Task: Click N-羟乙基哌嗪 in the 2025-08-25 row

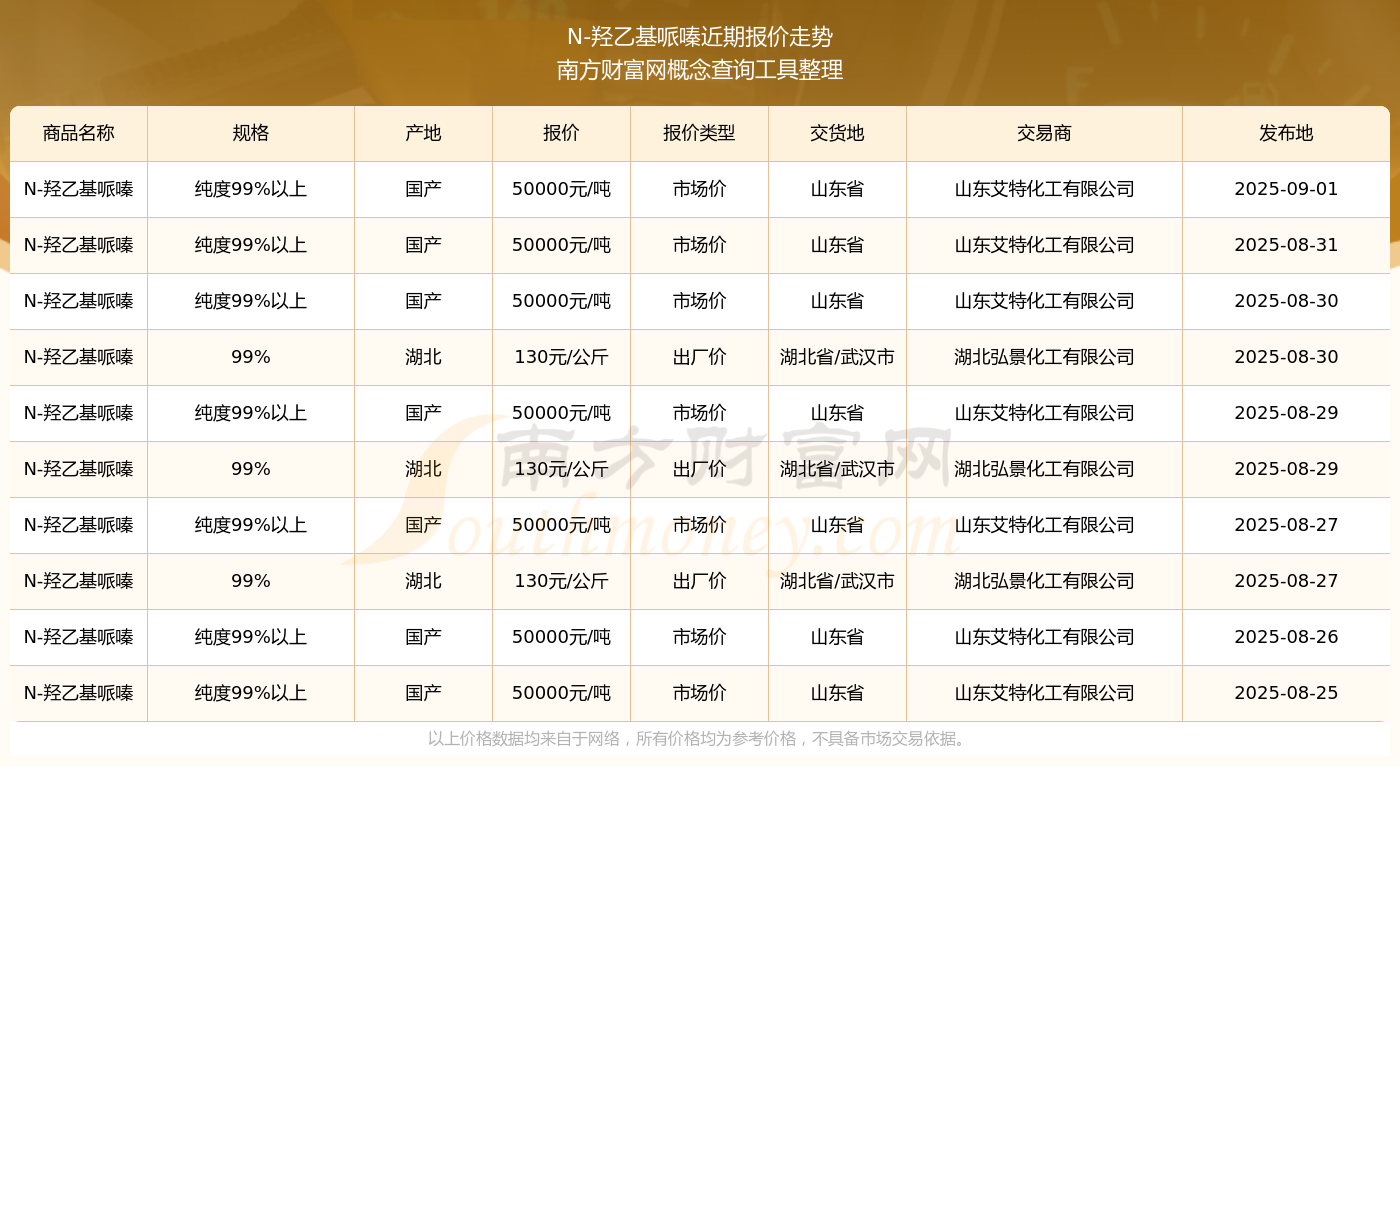Action: [x=79, y=693]
